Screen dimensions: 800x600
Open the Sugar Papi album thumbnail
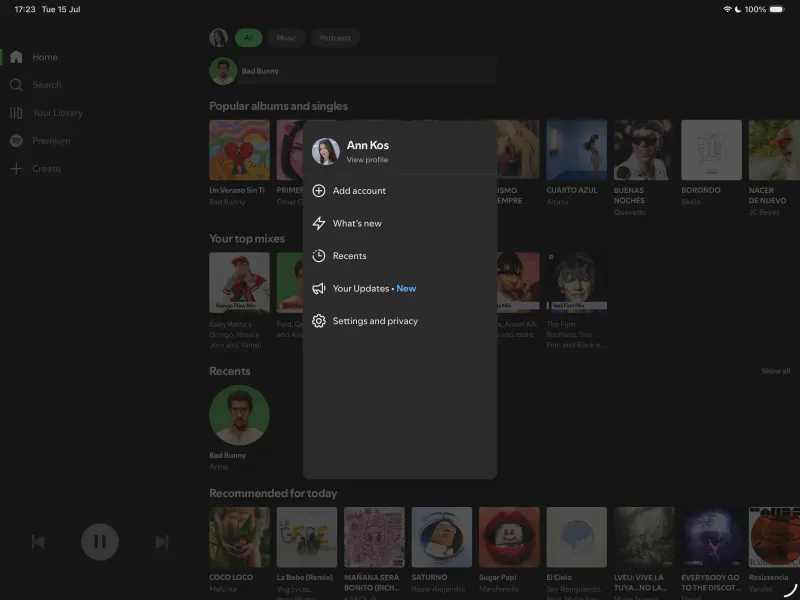click(509, 537)
